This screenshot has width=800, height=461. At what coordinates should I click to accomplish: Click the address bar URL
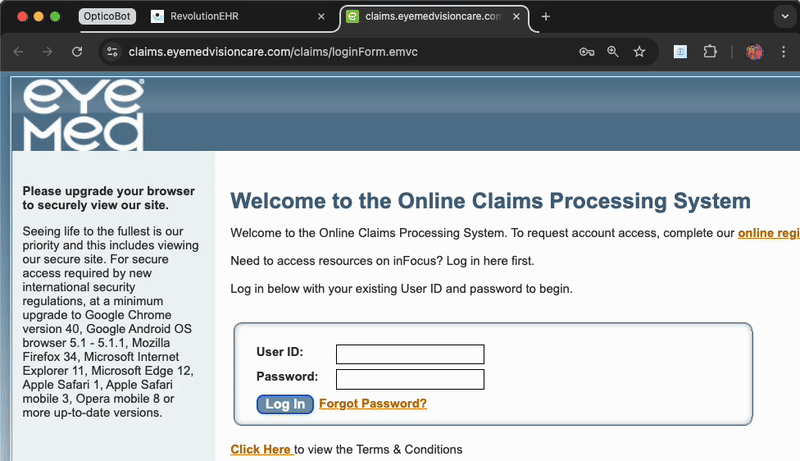click(273, 52)
